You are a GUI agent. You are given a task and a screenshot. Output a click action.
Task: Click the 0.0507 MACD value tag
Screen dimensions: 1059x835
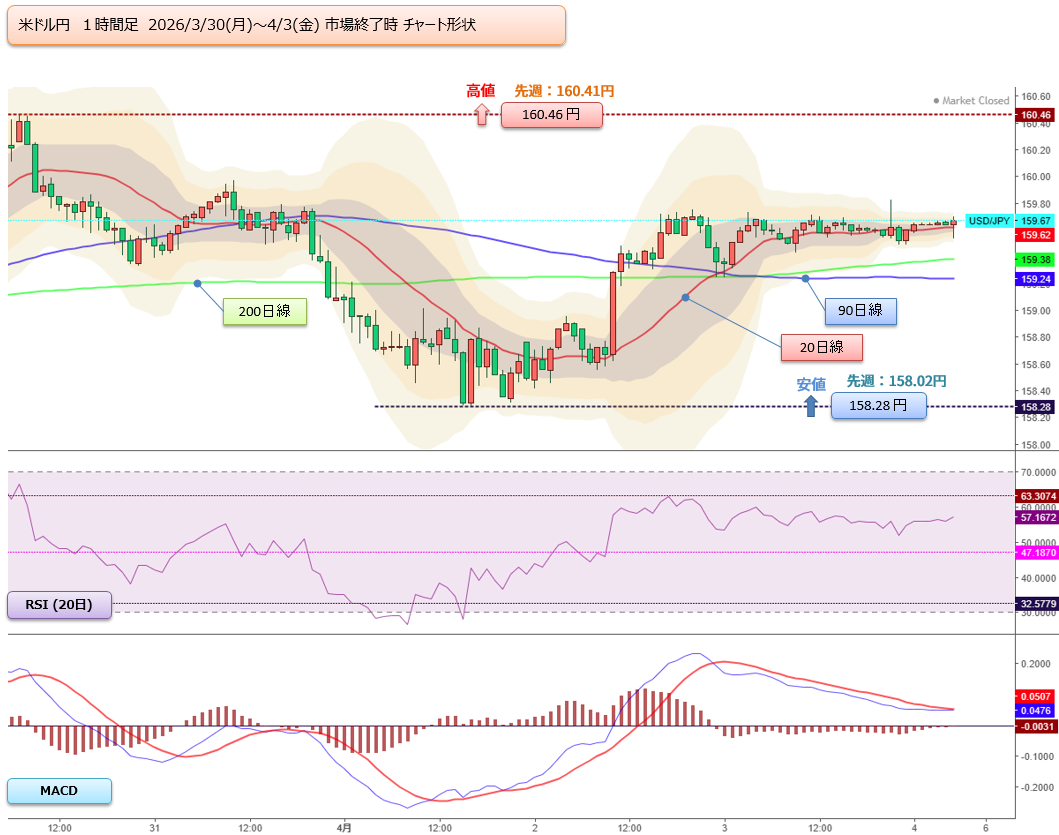(x=1035, y=697)
